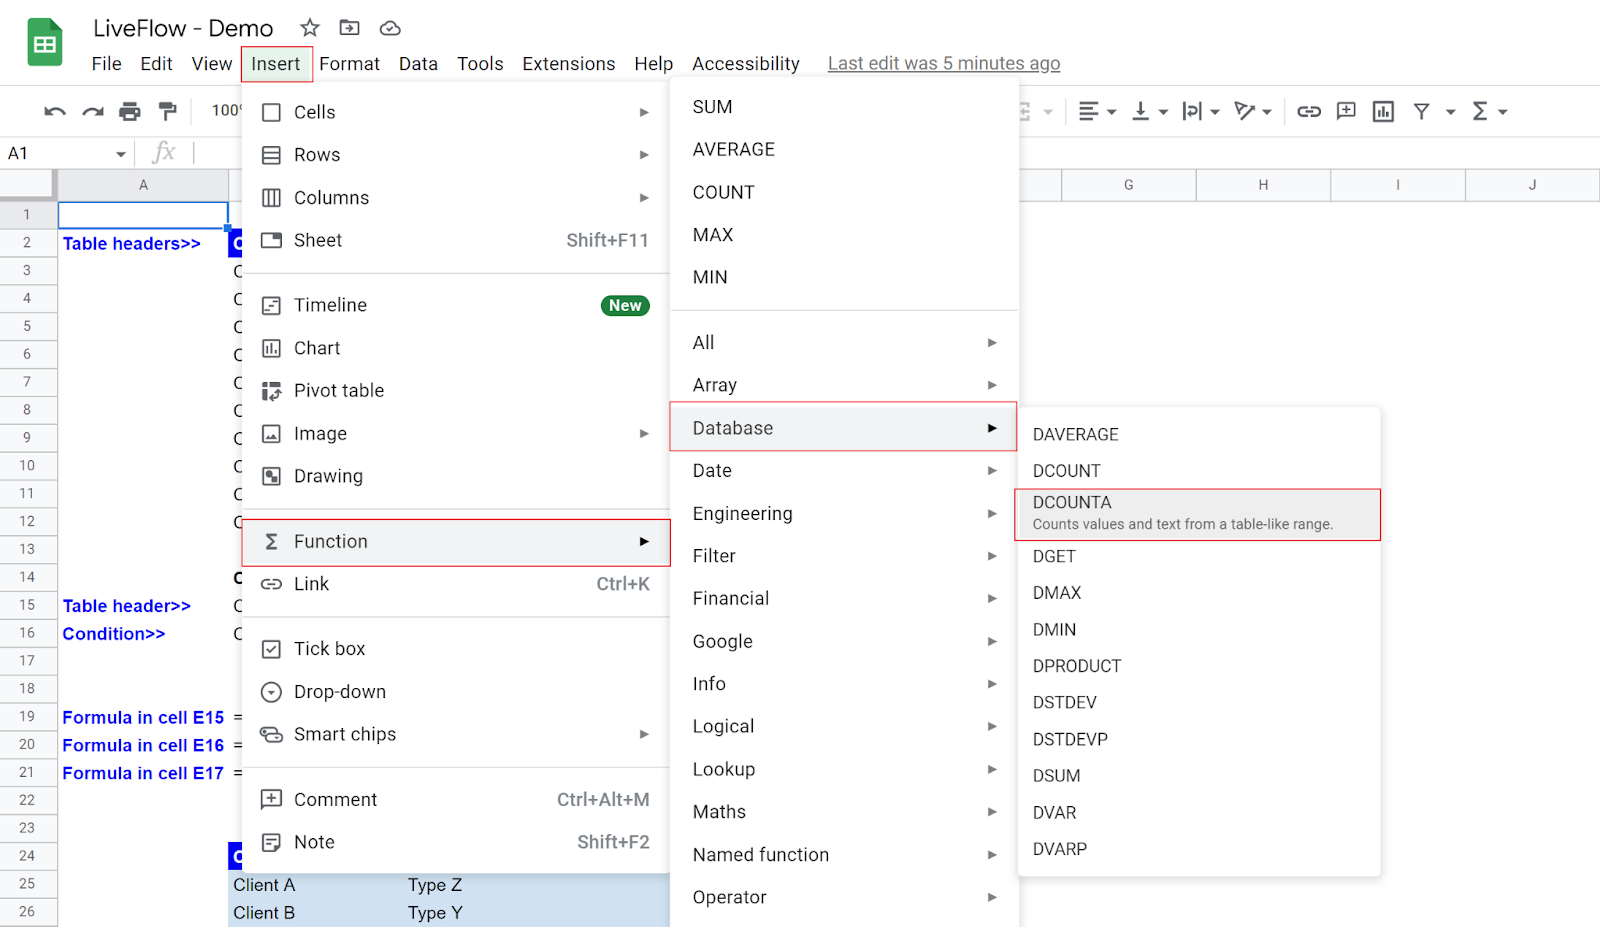Click the print icon

coord(130,111)
